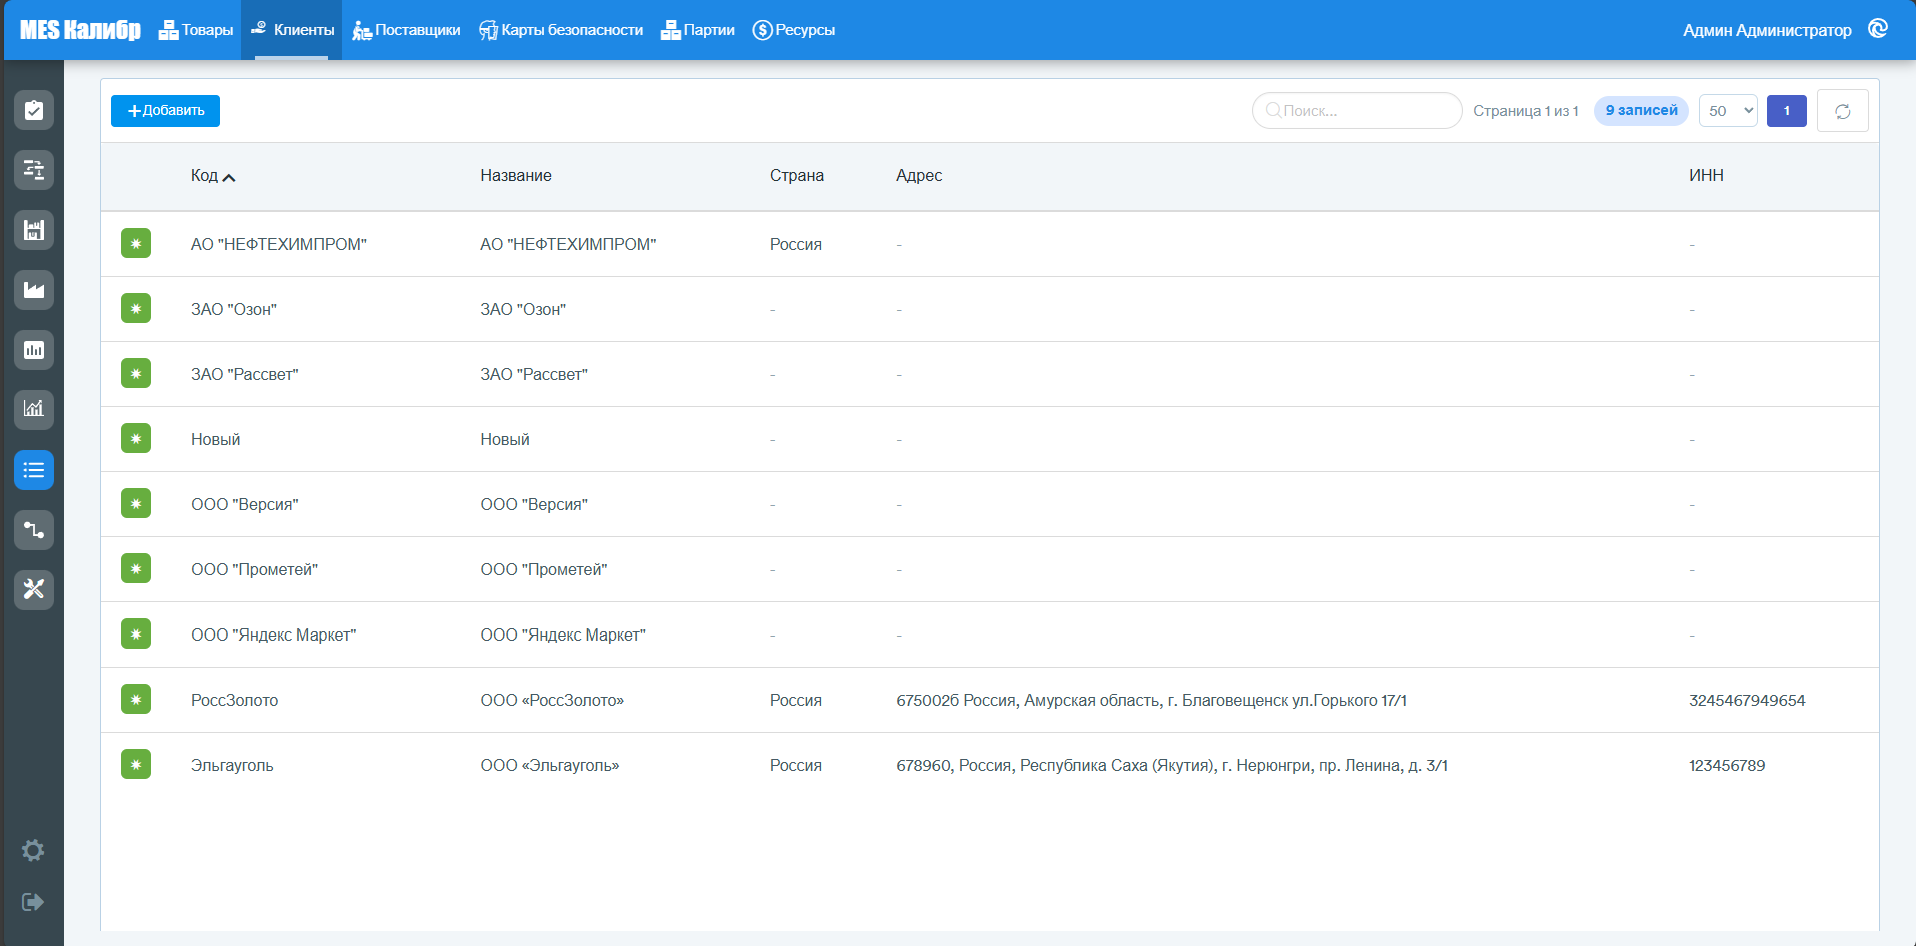Click page 1 pagination button
1916x946 pixels.
coord(1786,111)
